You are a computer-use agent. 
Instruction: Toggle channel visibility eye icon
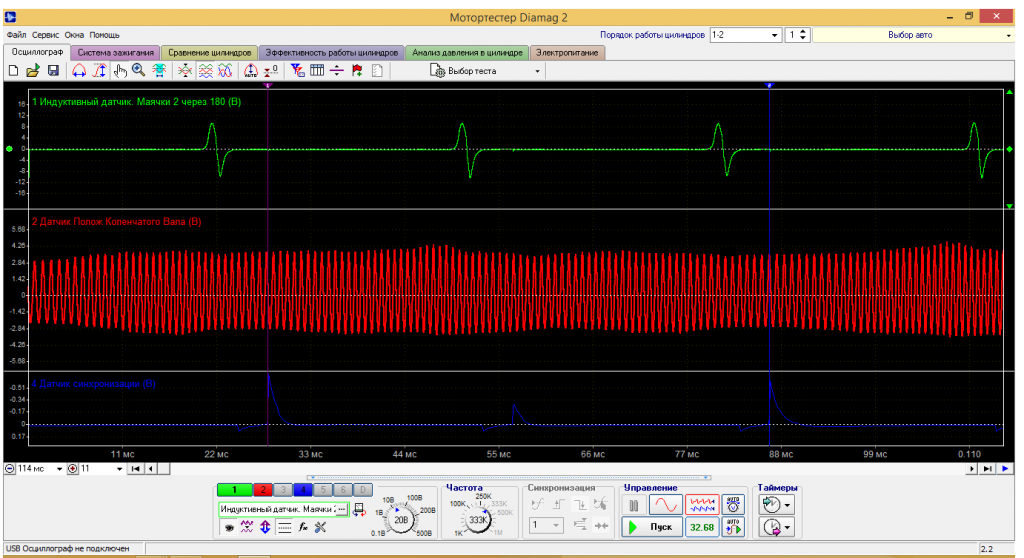pos(229,527)
